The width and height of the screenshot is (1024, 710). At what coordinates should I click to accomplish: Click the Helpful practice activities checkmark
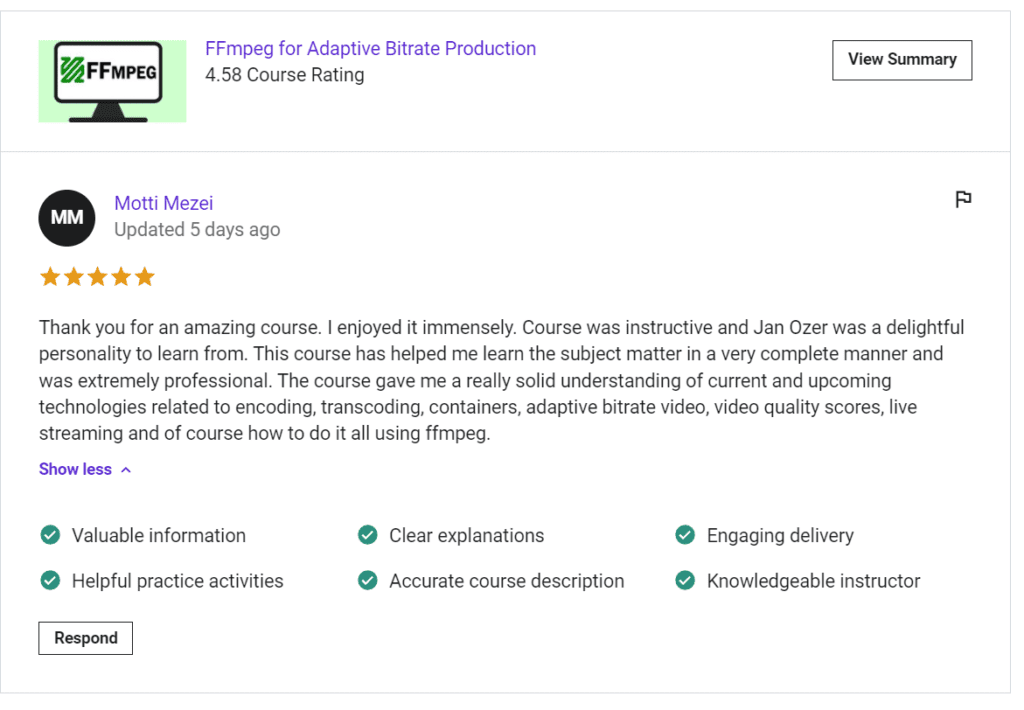50,580
